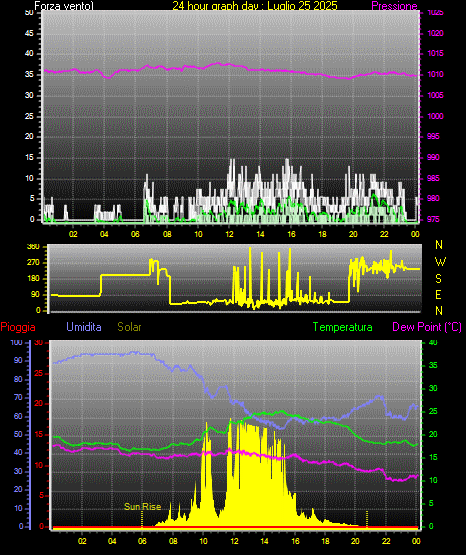
Task: Click the 360 value on direction scale
Action: tap(33, 247)
